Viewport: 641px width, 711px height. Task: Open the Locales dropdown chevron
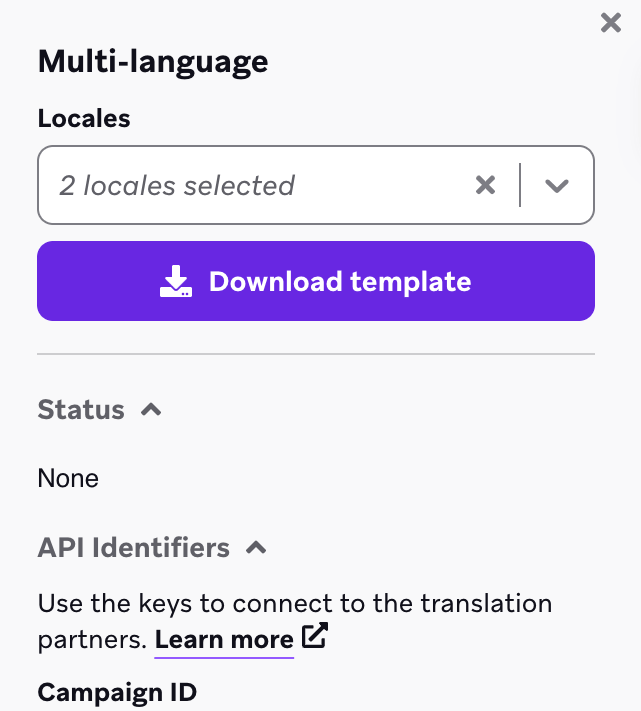[557, 185]
